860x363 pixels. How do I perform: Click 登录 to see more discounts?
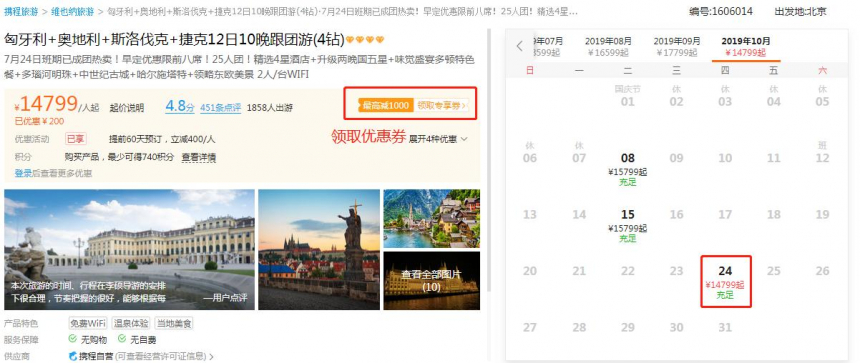coord(23,173)
